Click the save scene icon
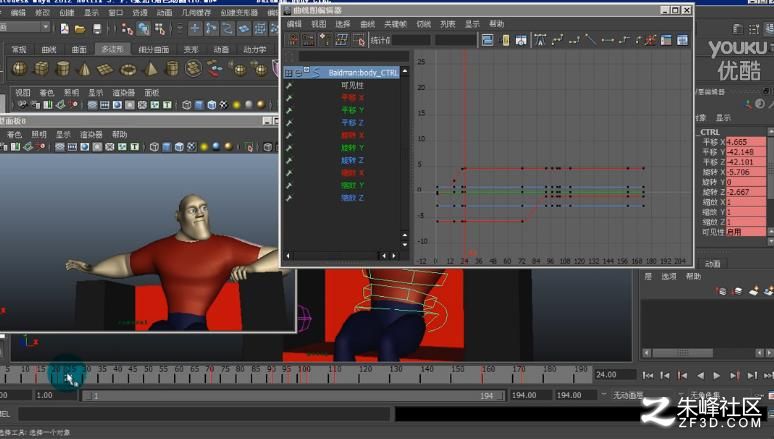The width and height of the screenshot is (774, 439). click(x=97, y=29)
